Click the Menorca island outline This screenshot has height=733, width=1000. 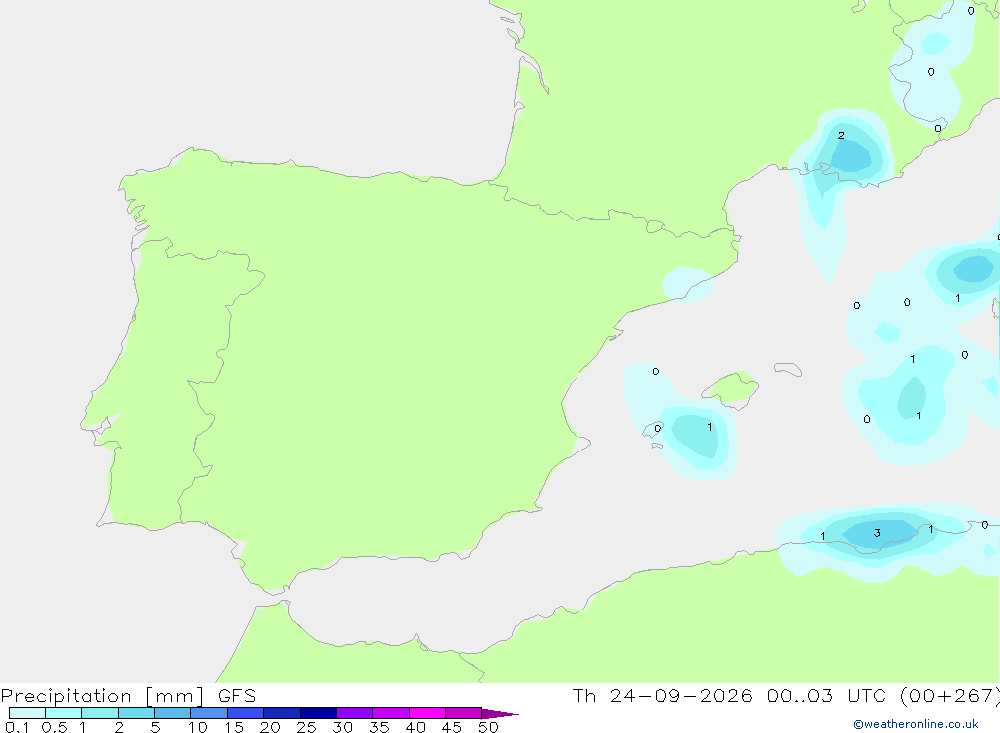point(788,369)
